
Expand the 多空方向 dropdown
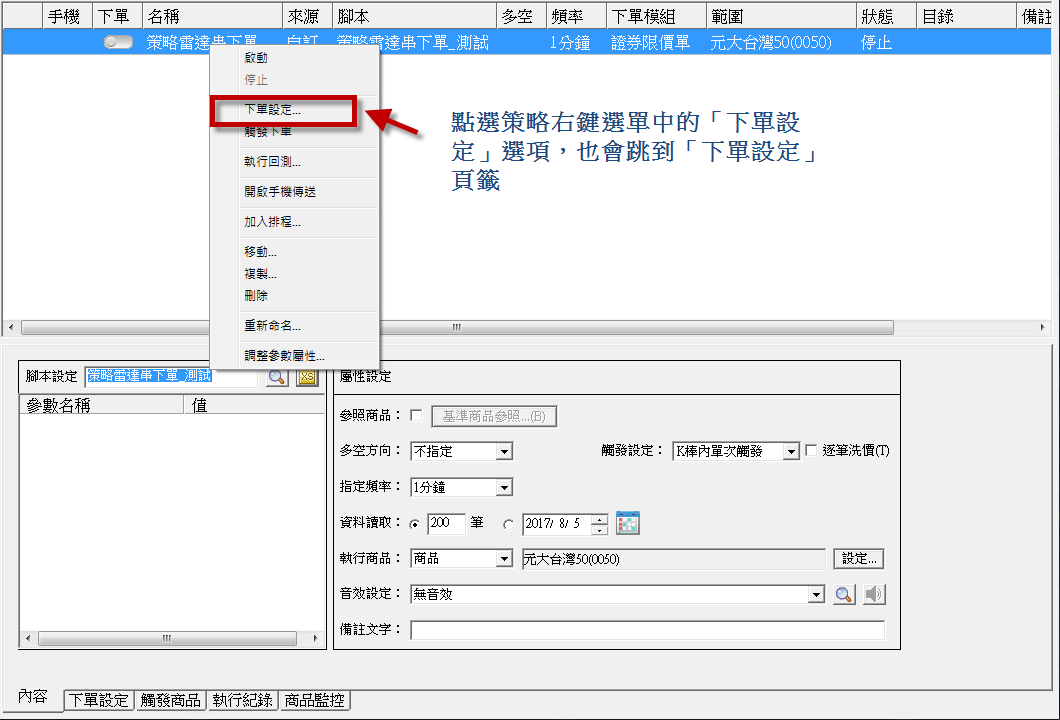pyautogui.click(x=505, y=452)
